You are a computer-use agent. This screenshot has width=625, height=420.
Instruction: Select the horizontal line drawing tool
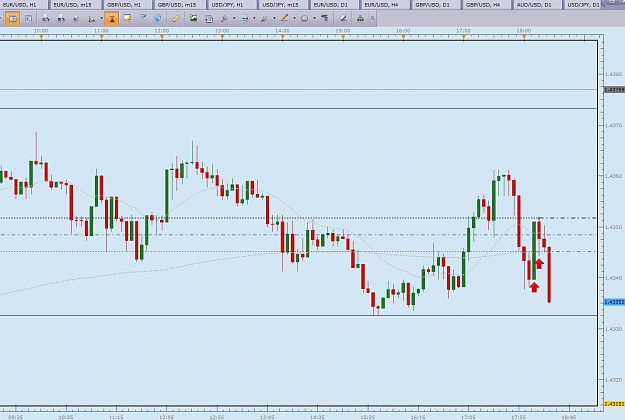click(x=245, y=19)
